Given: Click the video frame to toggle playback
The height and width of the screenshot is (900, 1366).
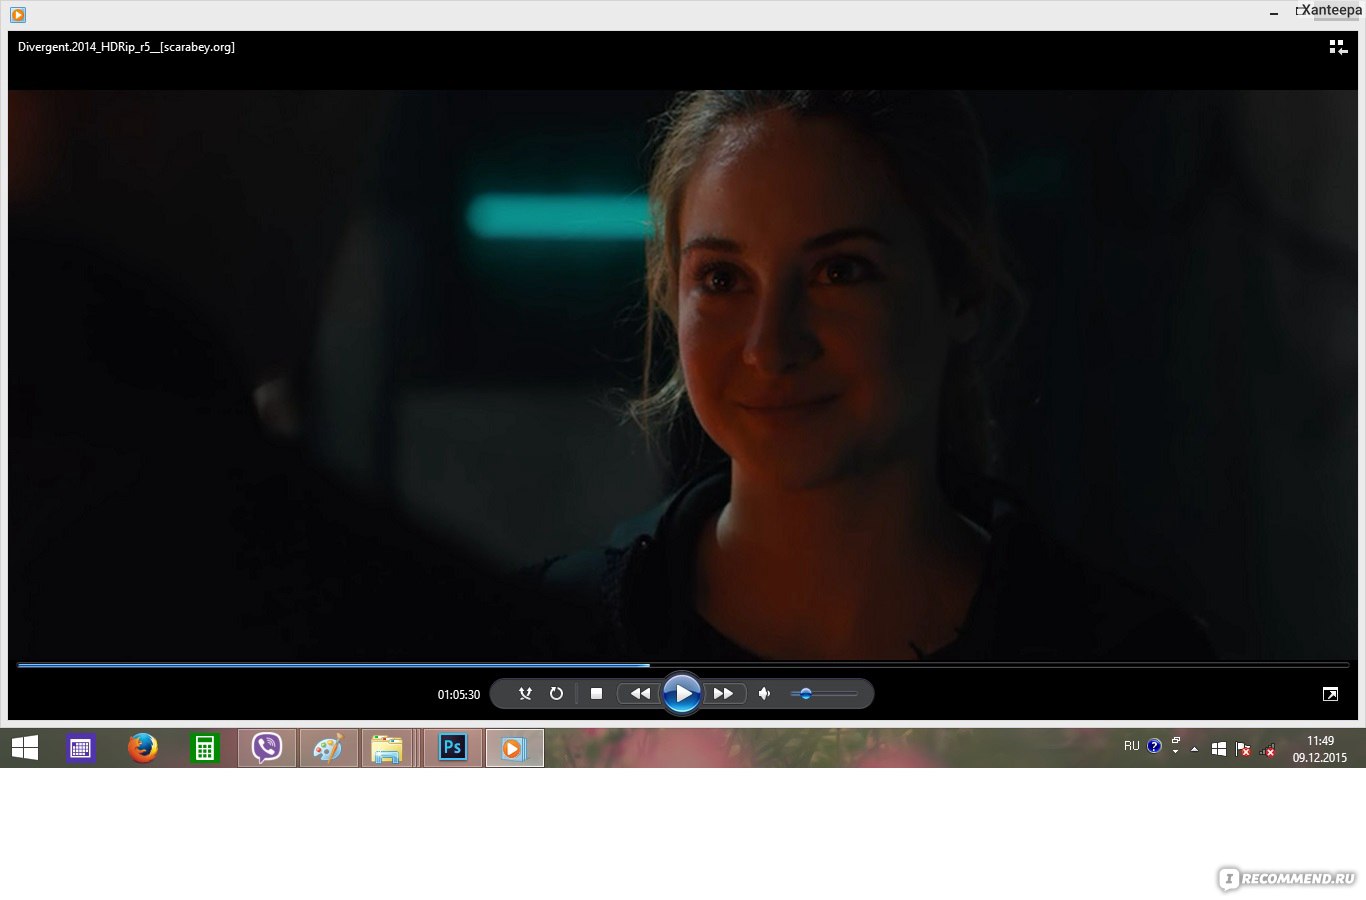Looking at the screenshot, I should pos(683,375).
